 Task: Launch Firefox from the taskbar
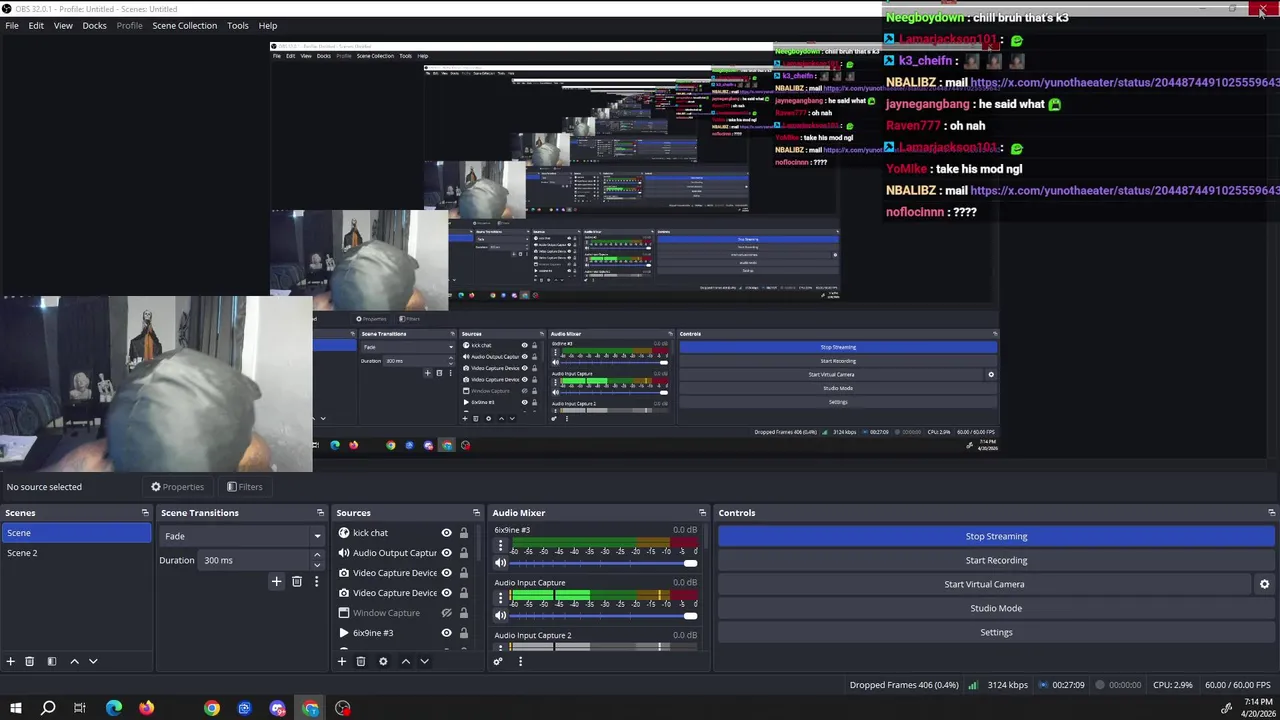click(146, 708)
